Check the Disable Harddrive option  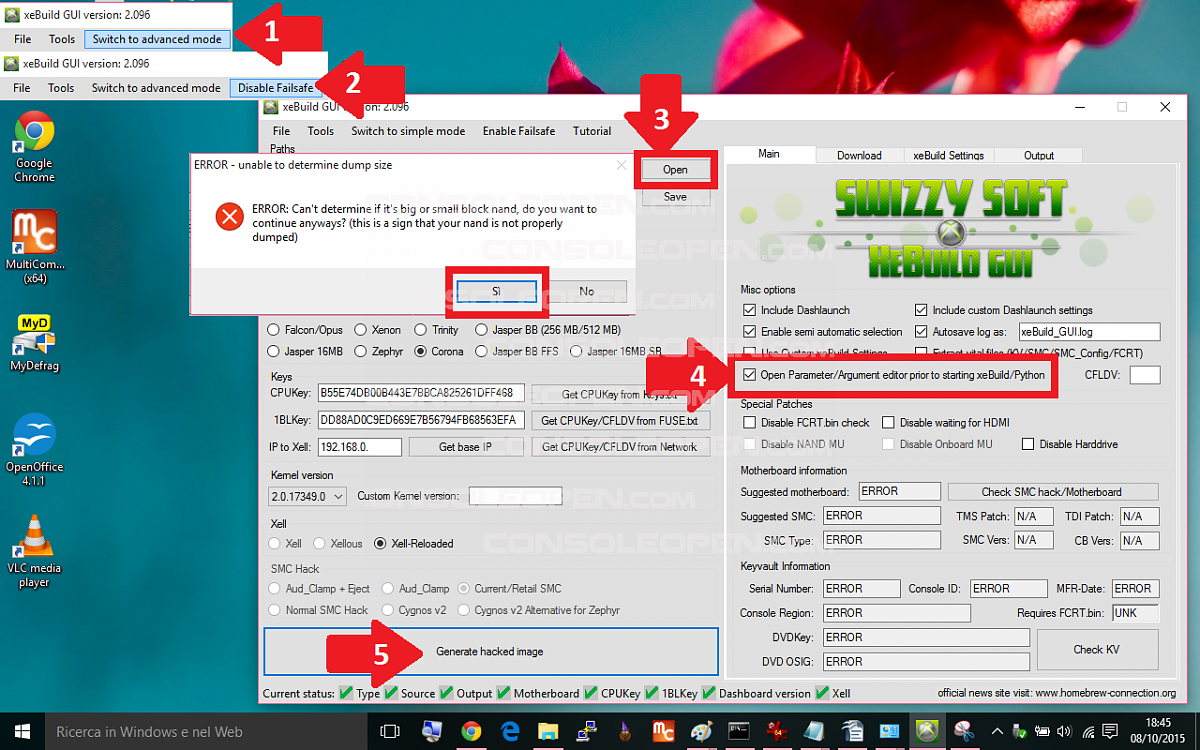(x=1028, y=444)
